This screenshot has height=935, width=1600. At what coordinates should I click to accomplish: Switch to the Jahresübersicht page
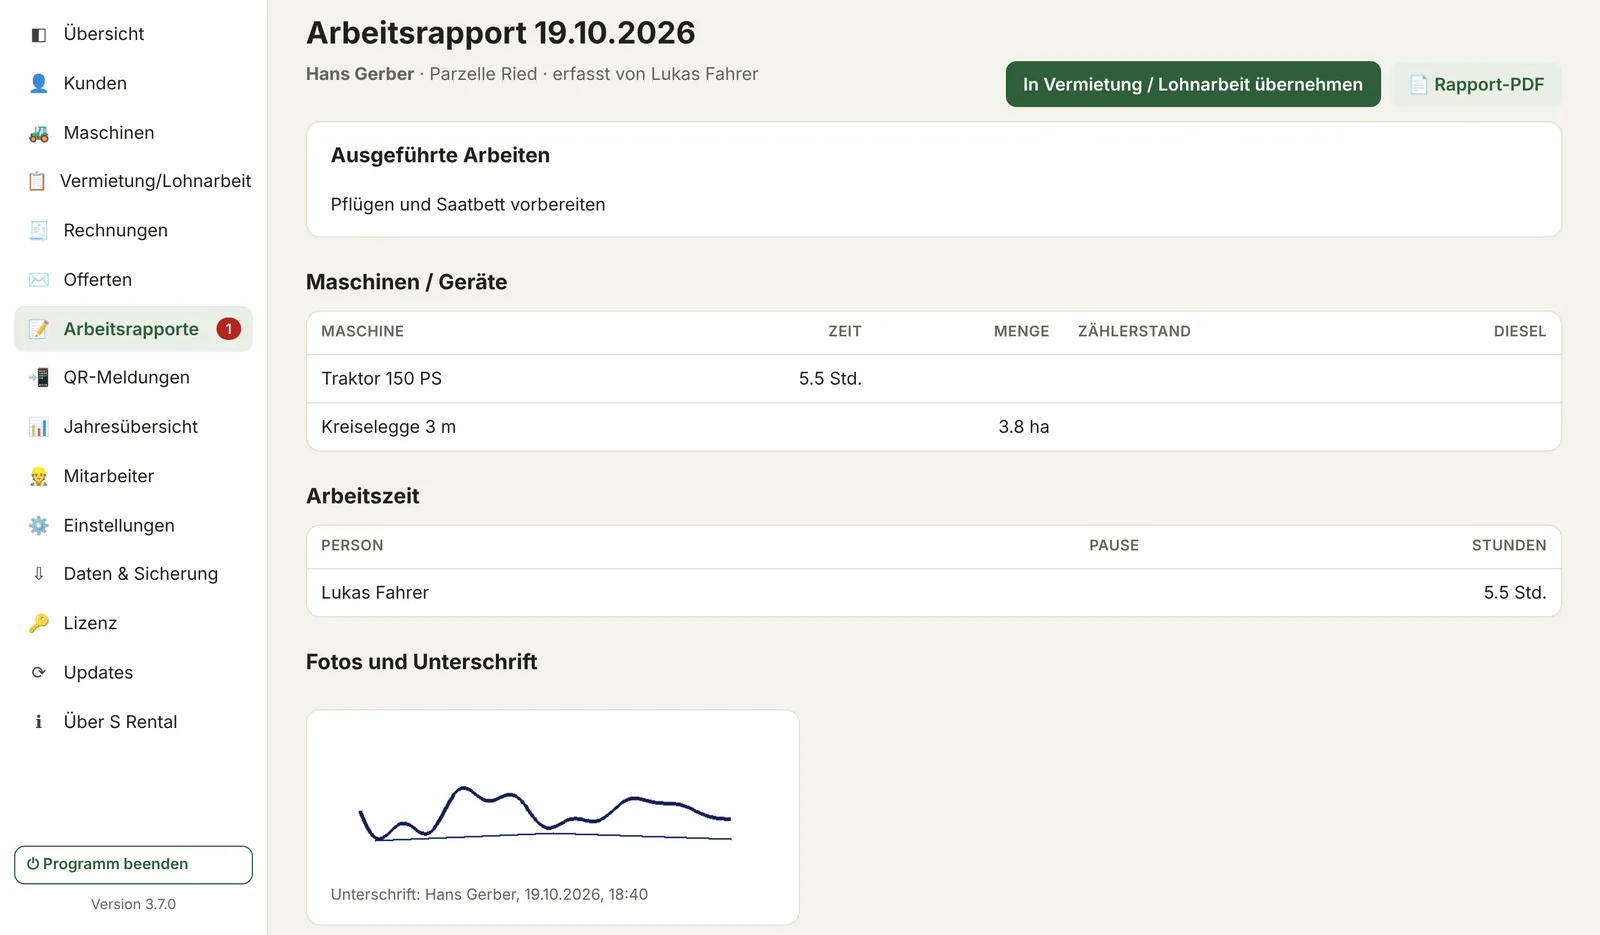(x=133, y=427)
